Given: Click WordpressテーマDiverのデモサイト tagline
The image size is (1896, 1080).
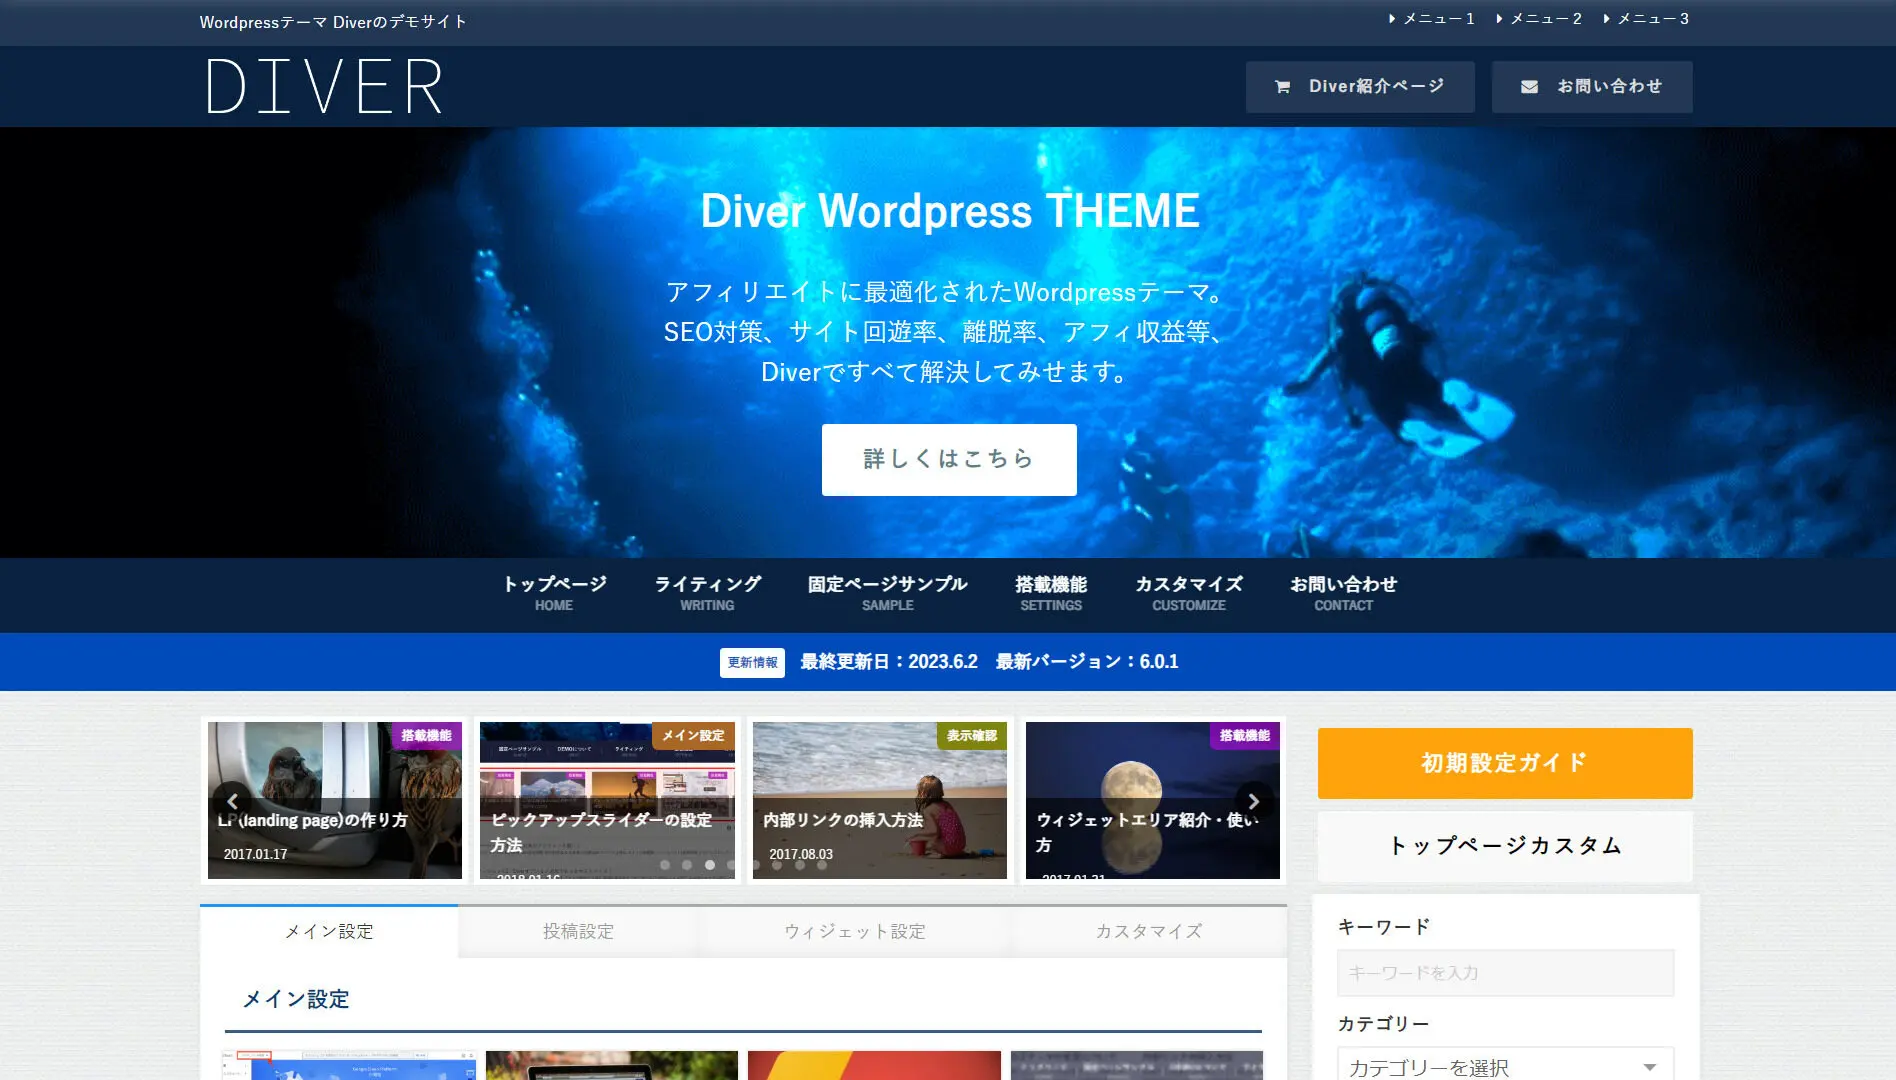Looking at the screenshot, I should click(x=333, y=22).
